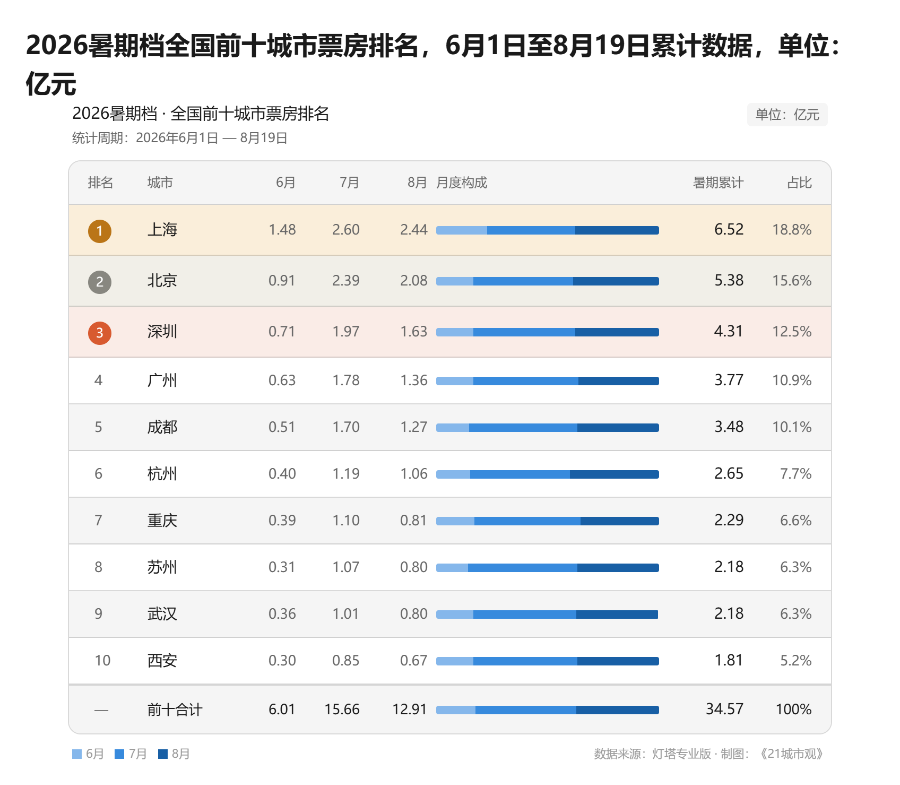Click the 灯塔专业版 data source credit
The image size is (900, 785).
[682, 754]
